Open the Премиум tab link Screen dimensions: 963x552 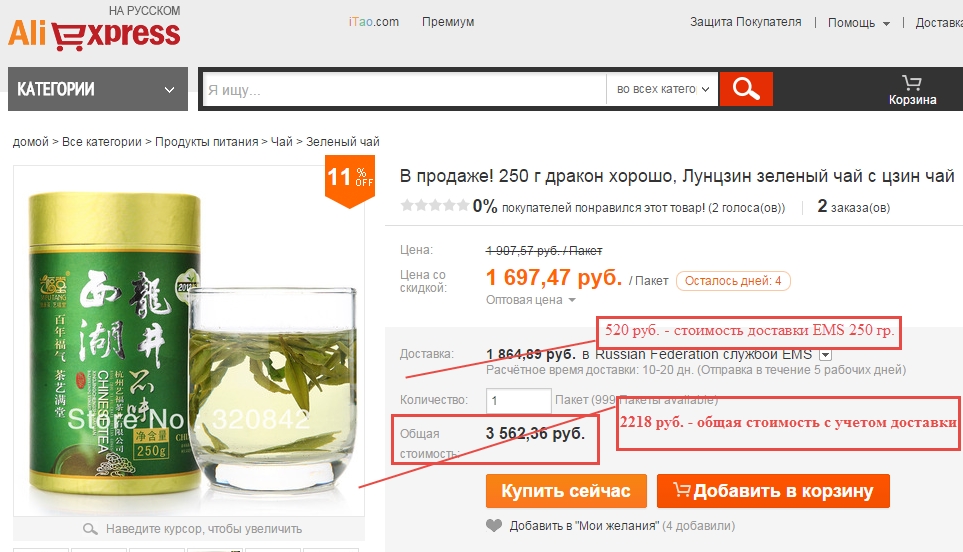pos(448,22)
